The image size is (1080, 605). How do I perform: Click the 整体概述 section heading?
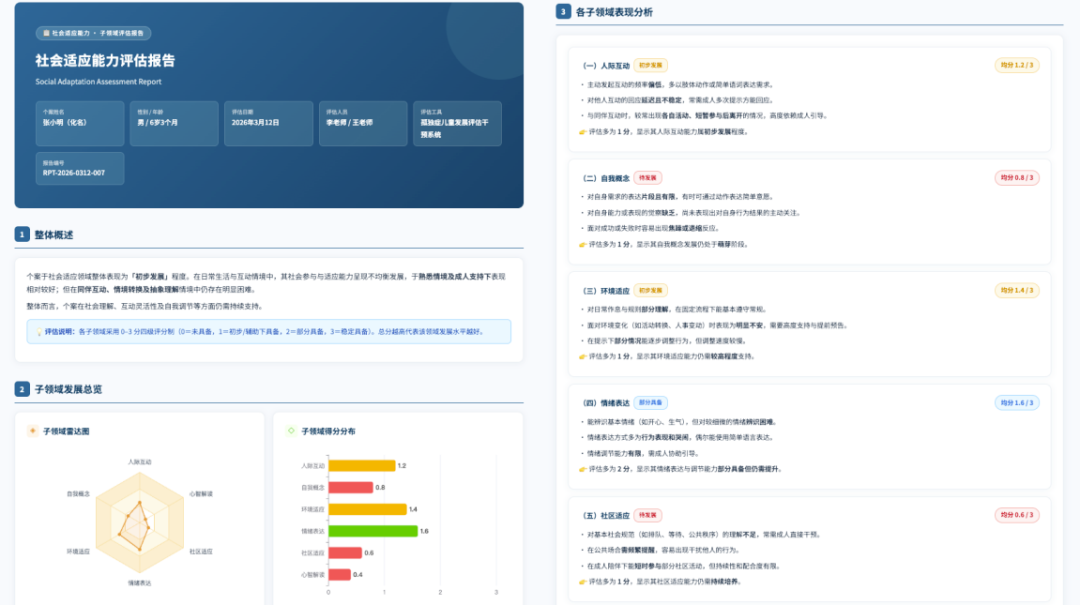pos(54,235)
